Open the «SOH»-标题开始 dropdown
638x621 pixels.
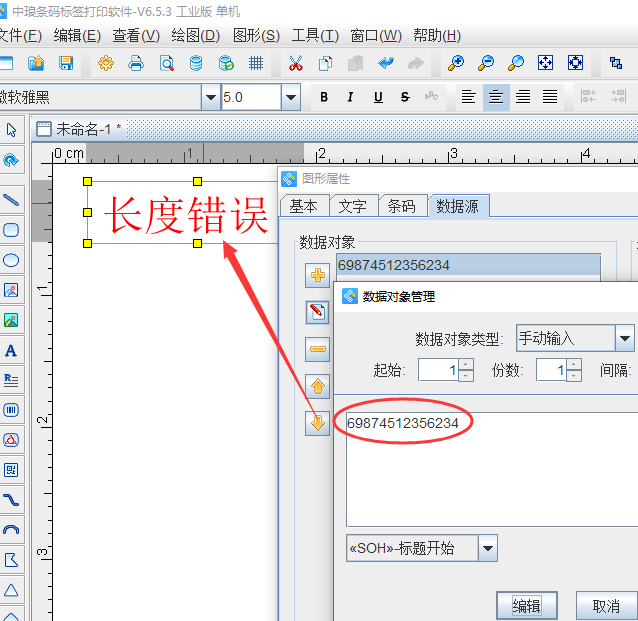click(x=488, y=548)
